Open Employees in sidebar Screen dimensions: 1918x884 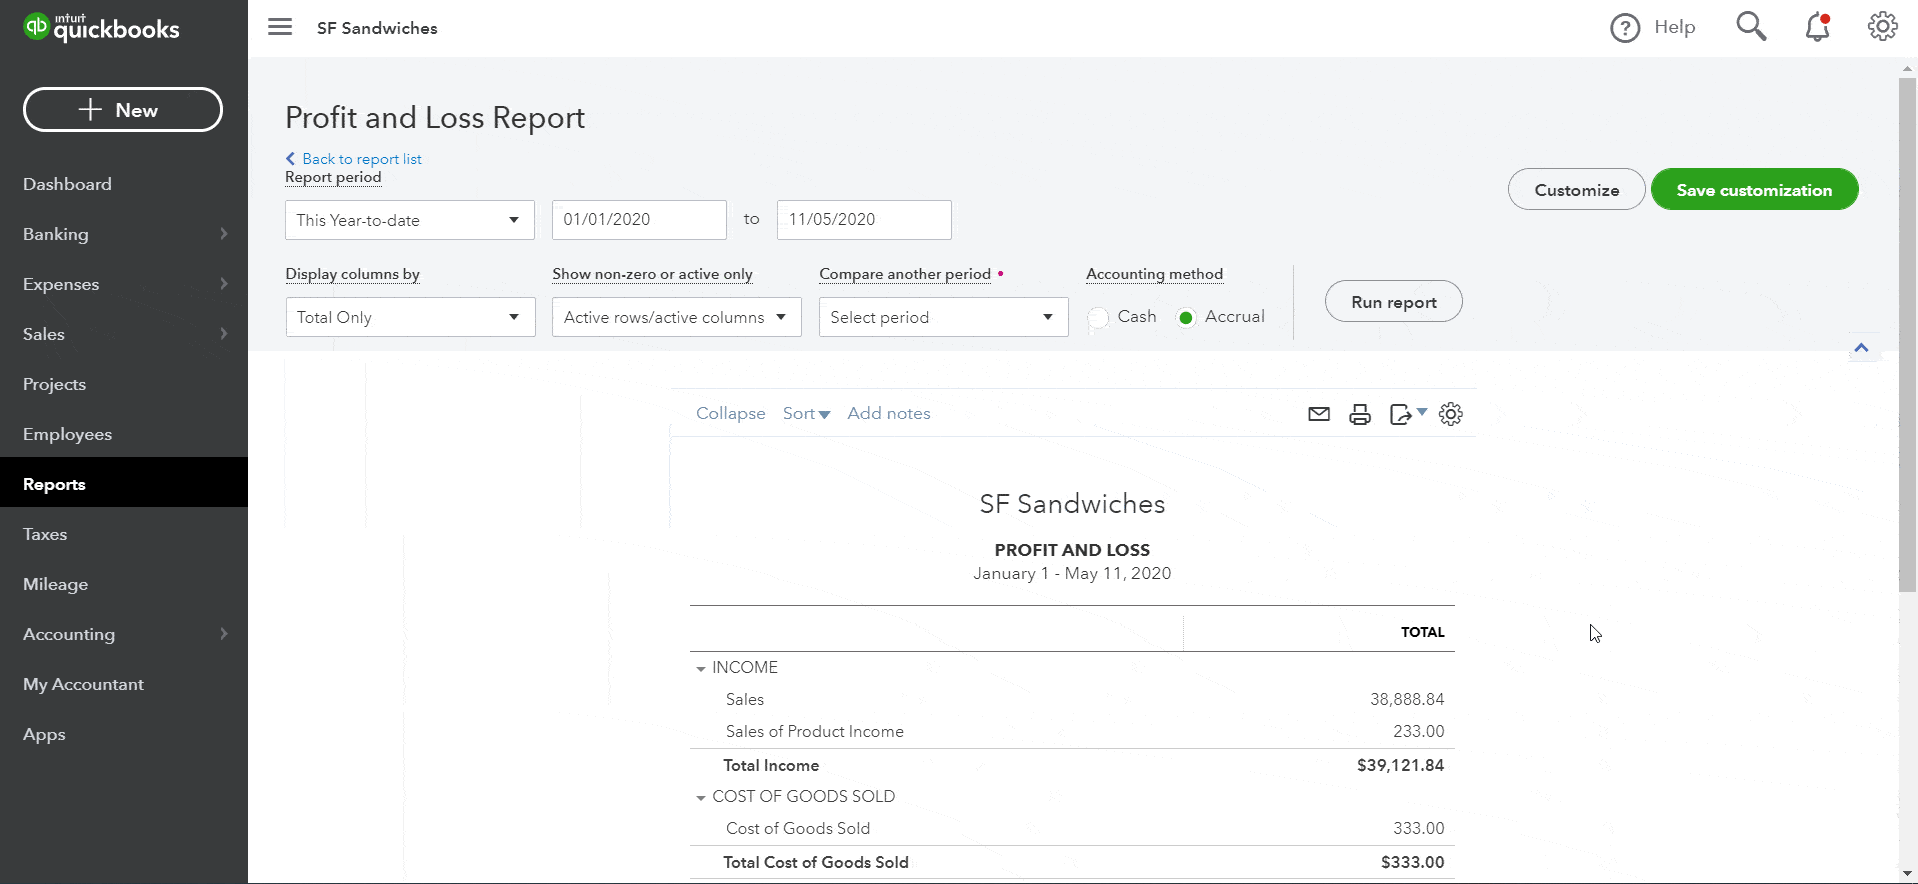pos(67,434)
